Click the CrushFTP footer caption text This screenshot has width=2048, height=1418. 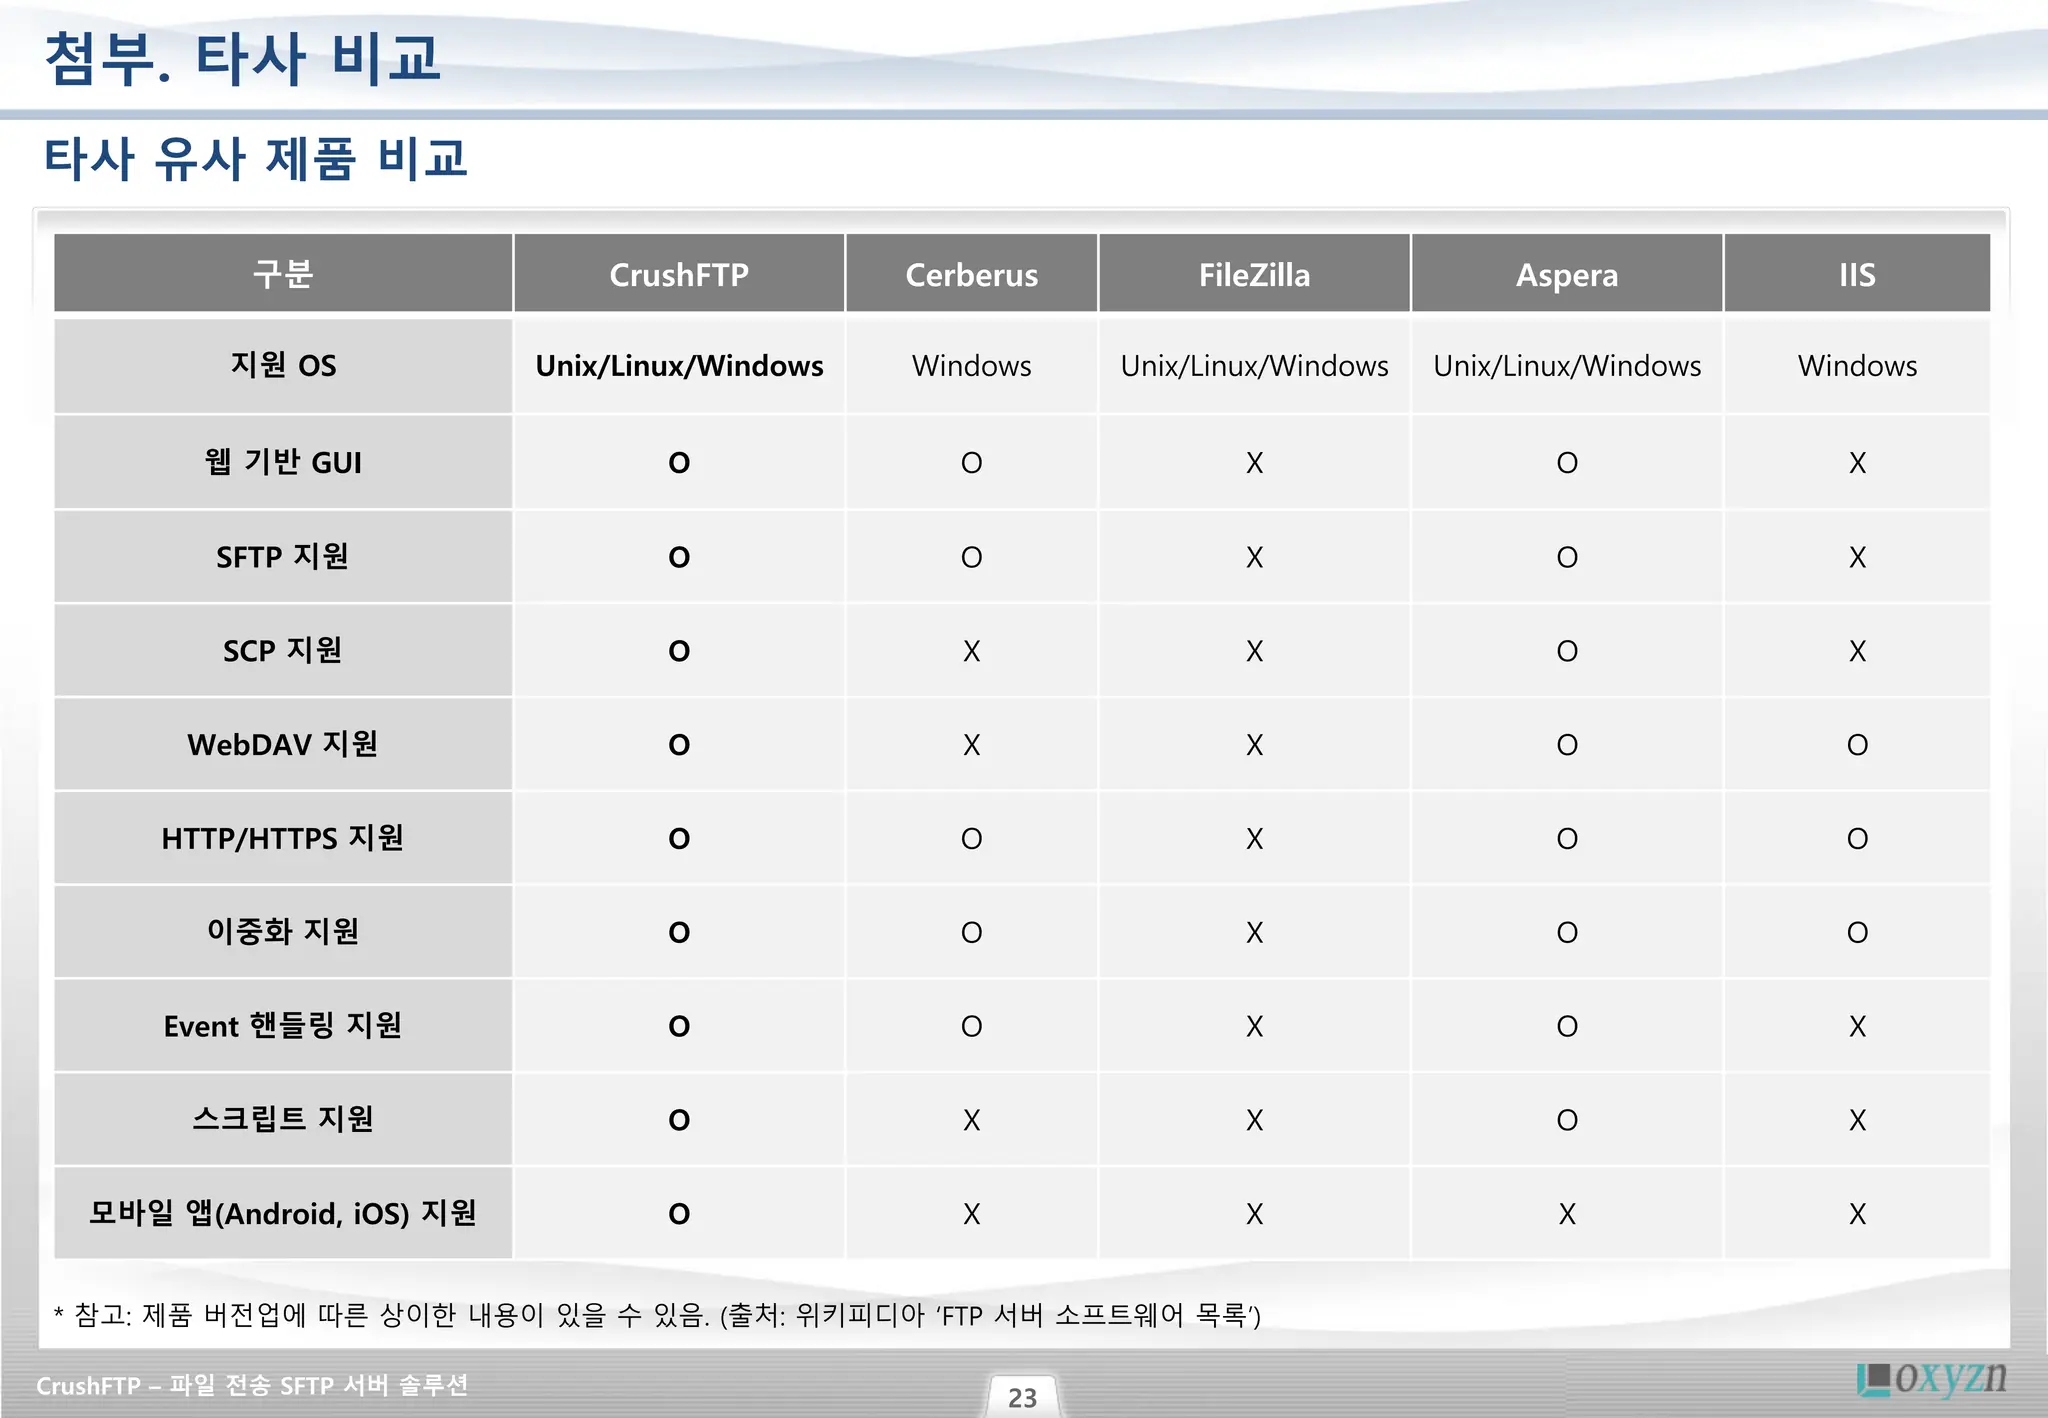252,1385
